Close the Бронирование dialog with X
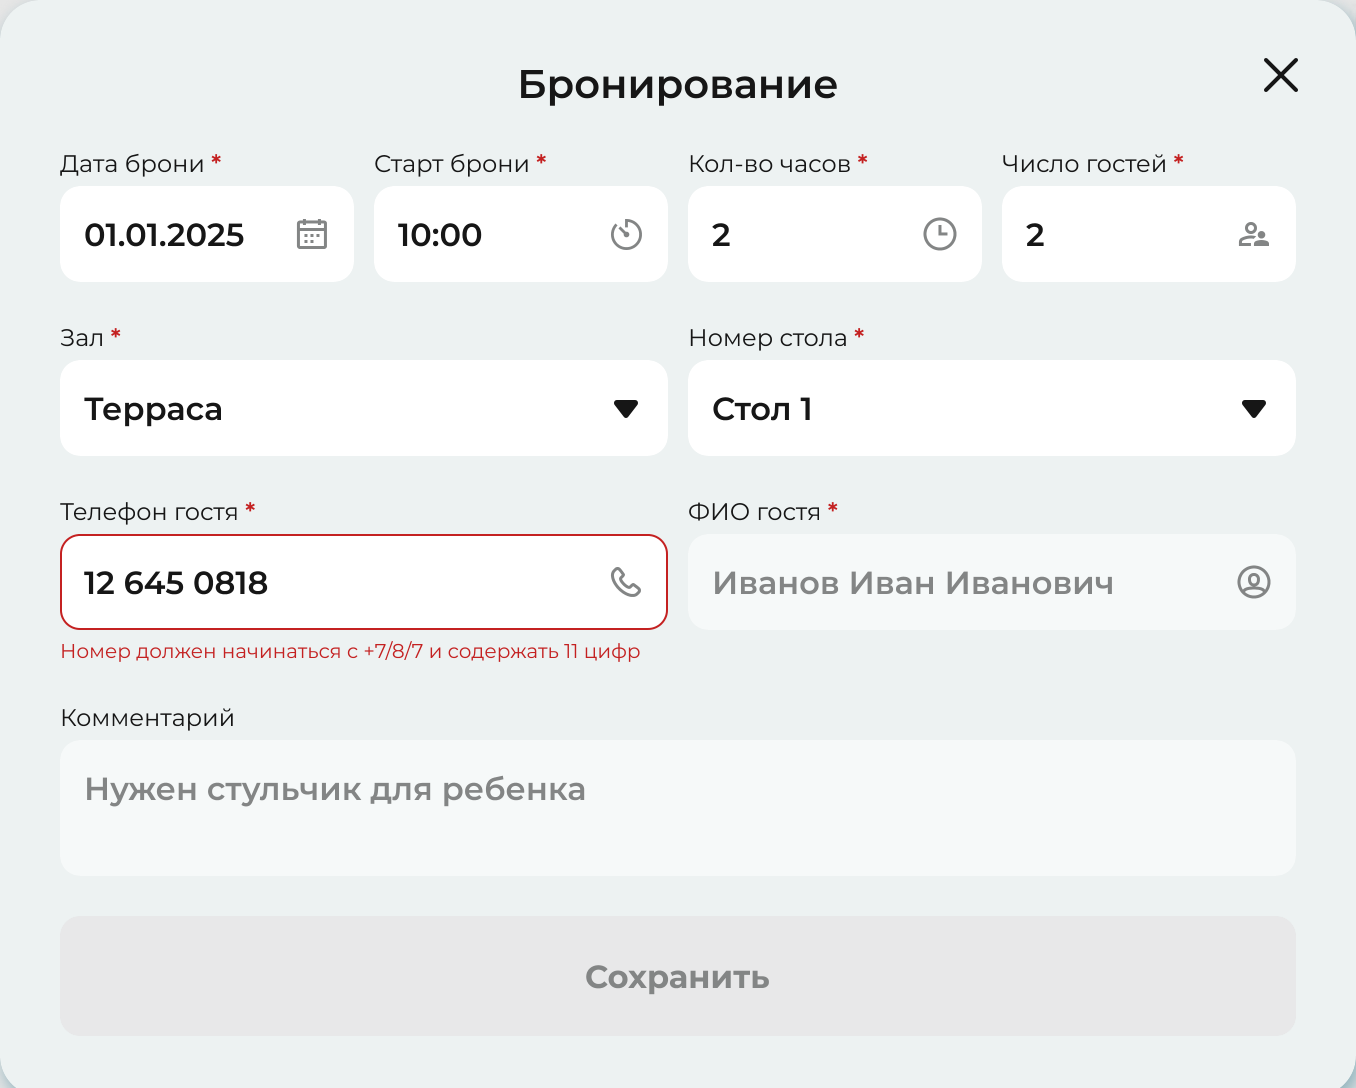The height and width of the screenshot is (1088, 1356). pos(1281,75)
